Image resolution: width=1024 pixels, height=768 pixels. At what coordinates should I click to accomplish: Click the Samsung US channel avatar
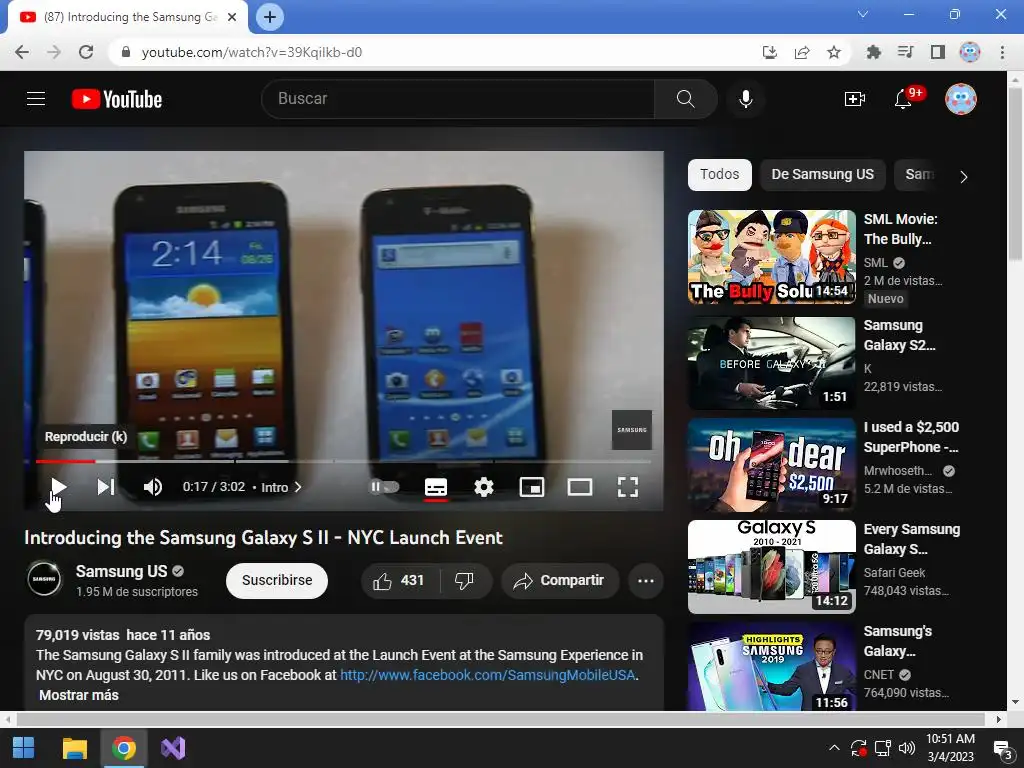click(x=44, y=579)
